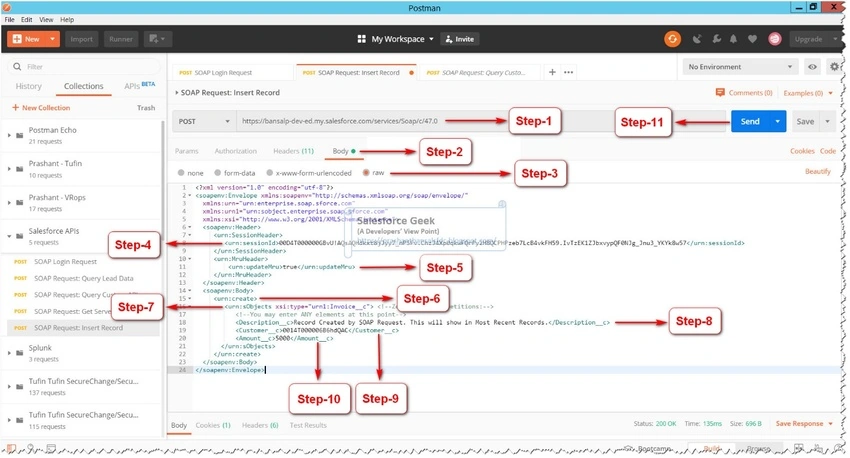Open response Headers (6) tab
850x458 pixels.
(x=260, y=425)
